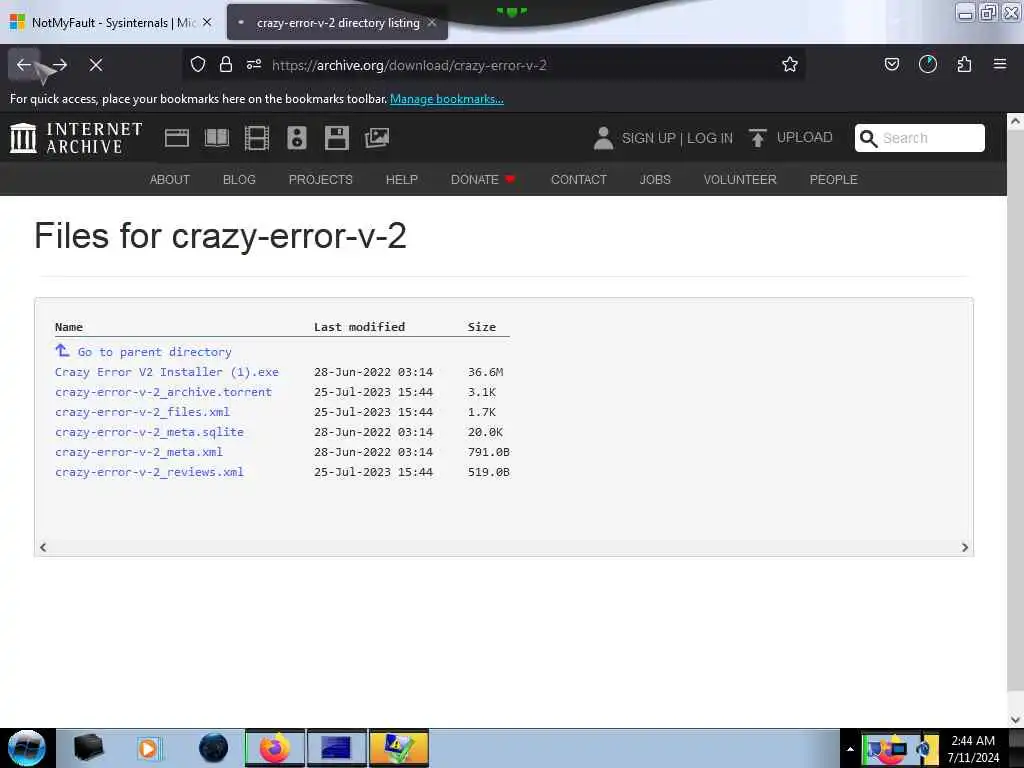Open the ABOUT nav item
Image resolution: width=1024 pixels, height=768 pixels.
coord(170,180)
